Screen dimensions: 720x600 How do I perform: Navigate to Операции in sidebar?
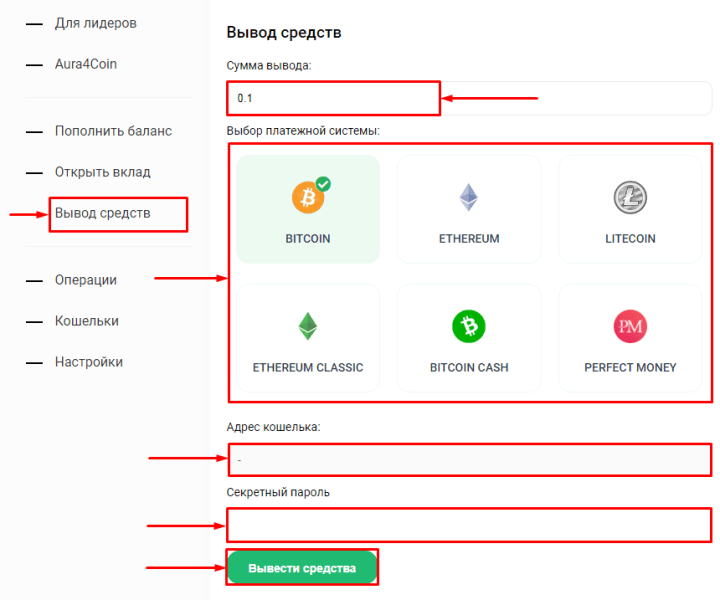coord(86,280)
